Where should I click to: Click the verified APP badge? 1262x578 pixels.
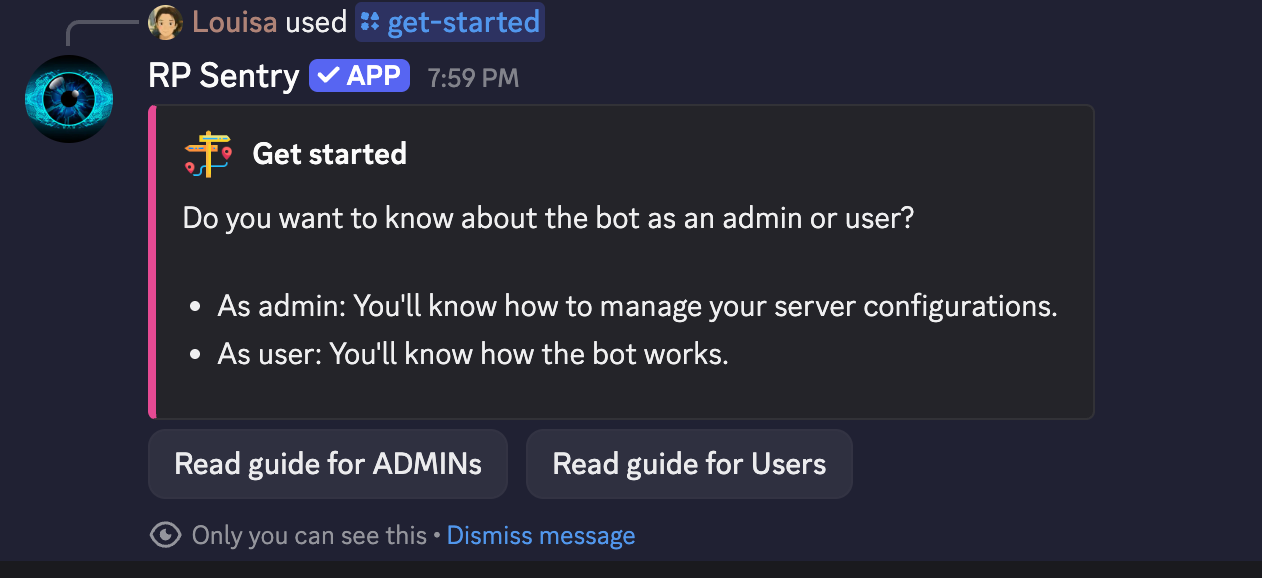(x=359, y=76)
